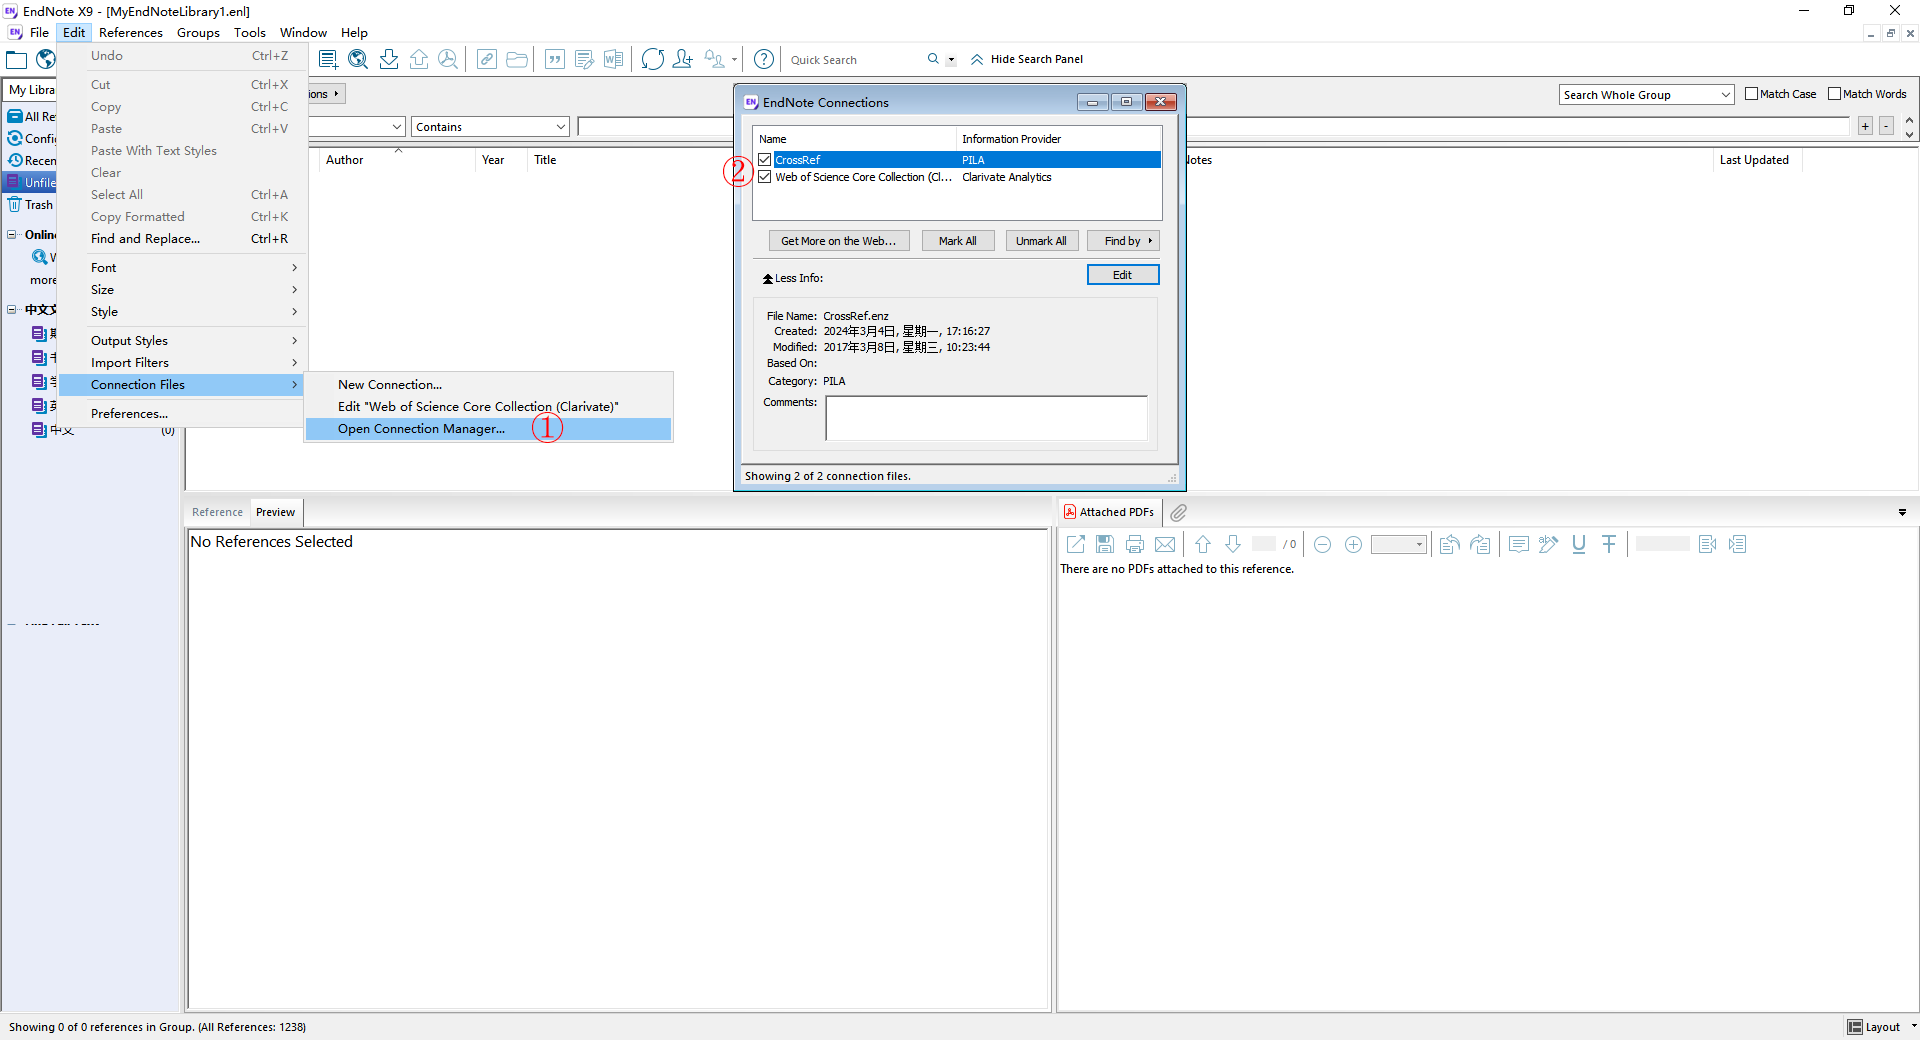Select the Attached PDFs tab
The image size is (1920, 1040).
(x=1109, y=512)
